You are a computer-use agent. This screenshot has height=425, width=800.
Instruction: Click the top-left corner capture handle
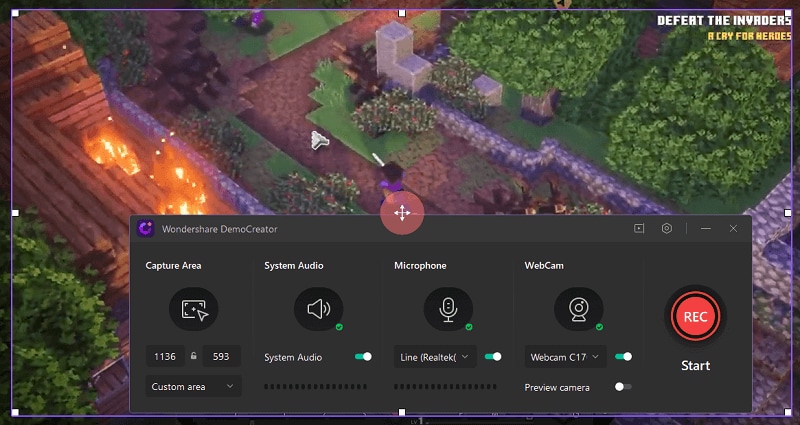click(15, 13)
